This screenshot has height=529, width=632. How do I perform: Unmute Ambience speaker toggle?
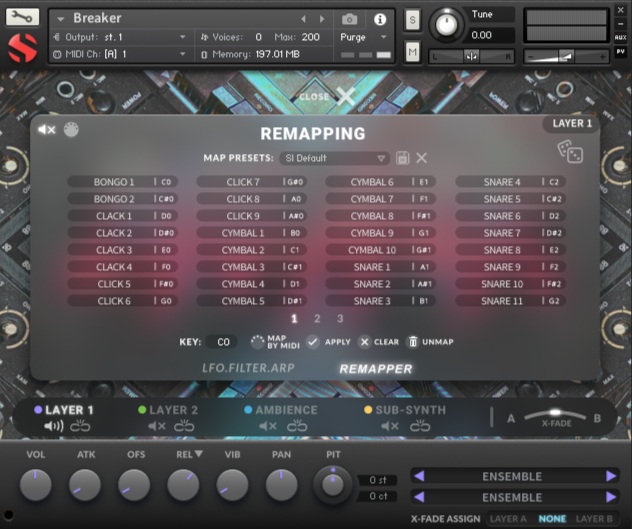[268, 426]
